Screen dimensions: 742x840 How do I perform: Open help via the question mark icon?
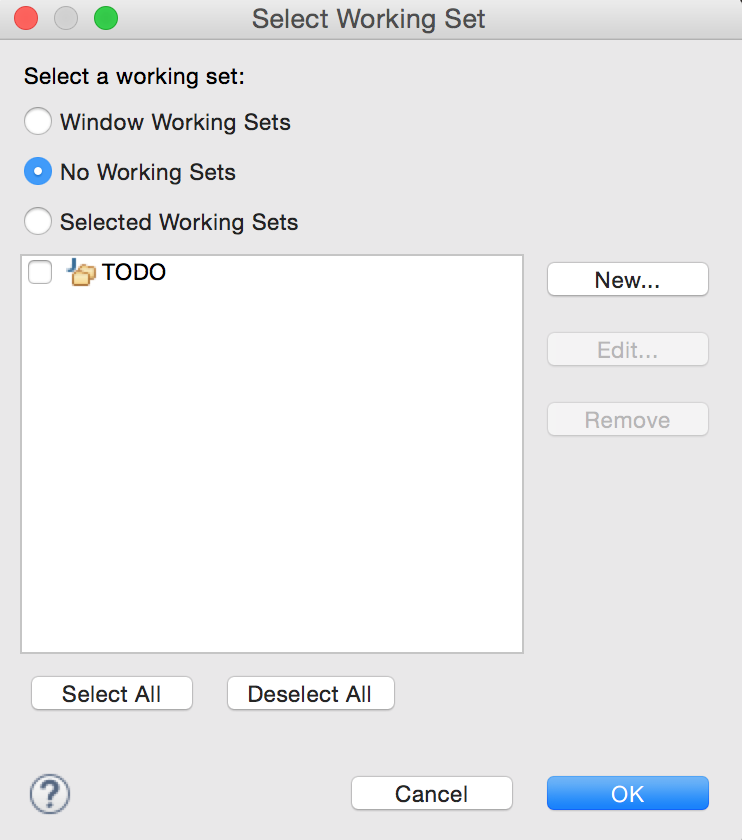(49, 793)
